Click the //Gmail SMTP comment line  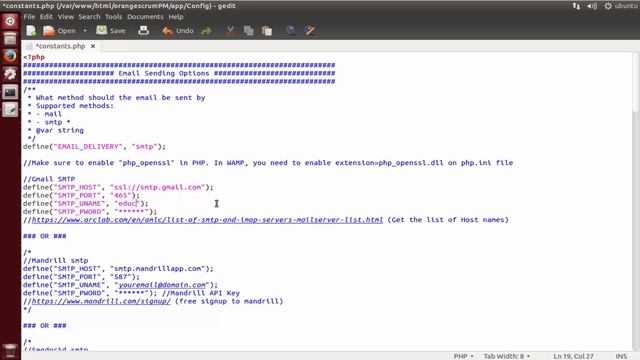pyautogui.click(x=49, y=179)
